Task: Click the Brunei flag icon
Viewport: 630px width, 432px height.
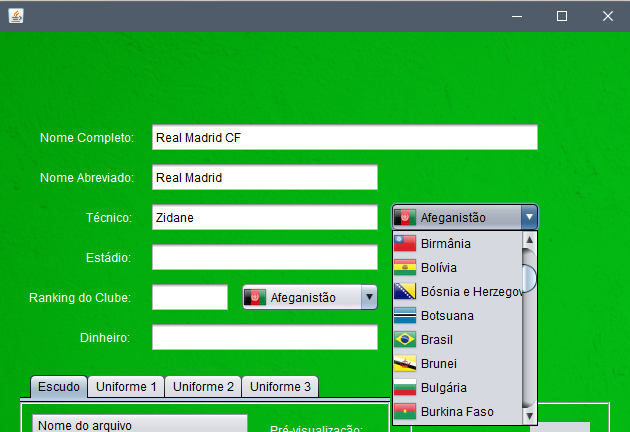Action: [x=405, y=364]
